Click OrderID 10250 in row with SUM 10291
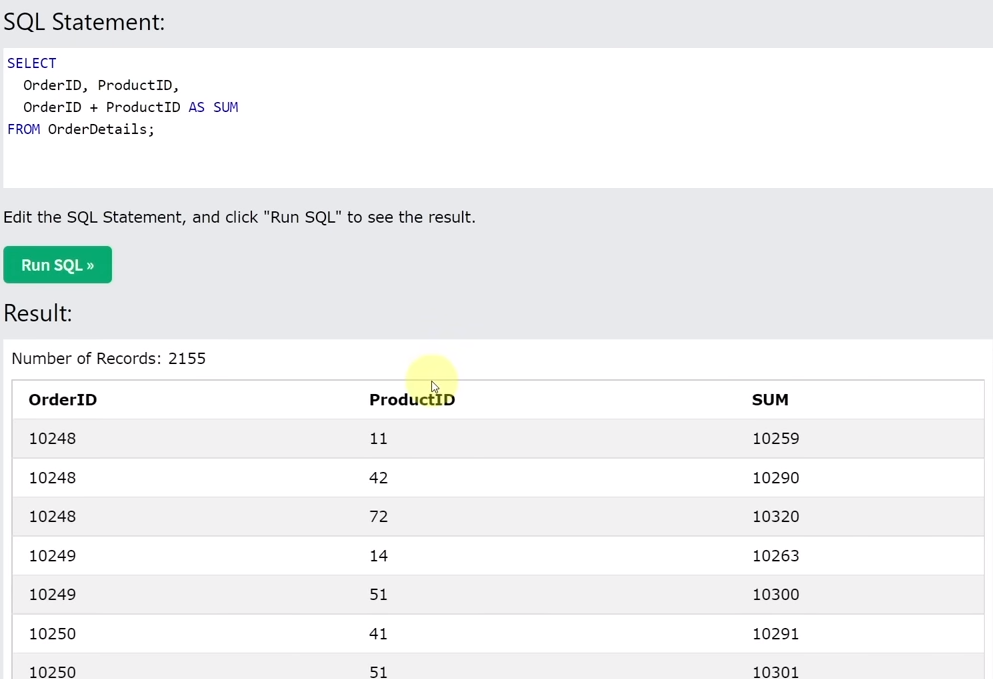 (x=52, y=633)
